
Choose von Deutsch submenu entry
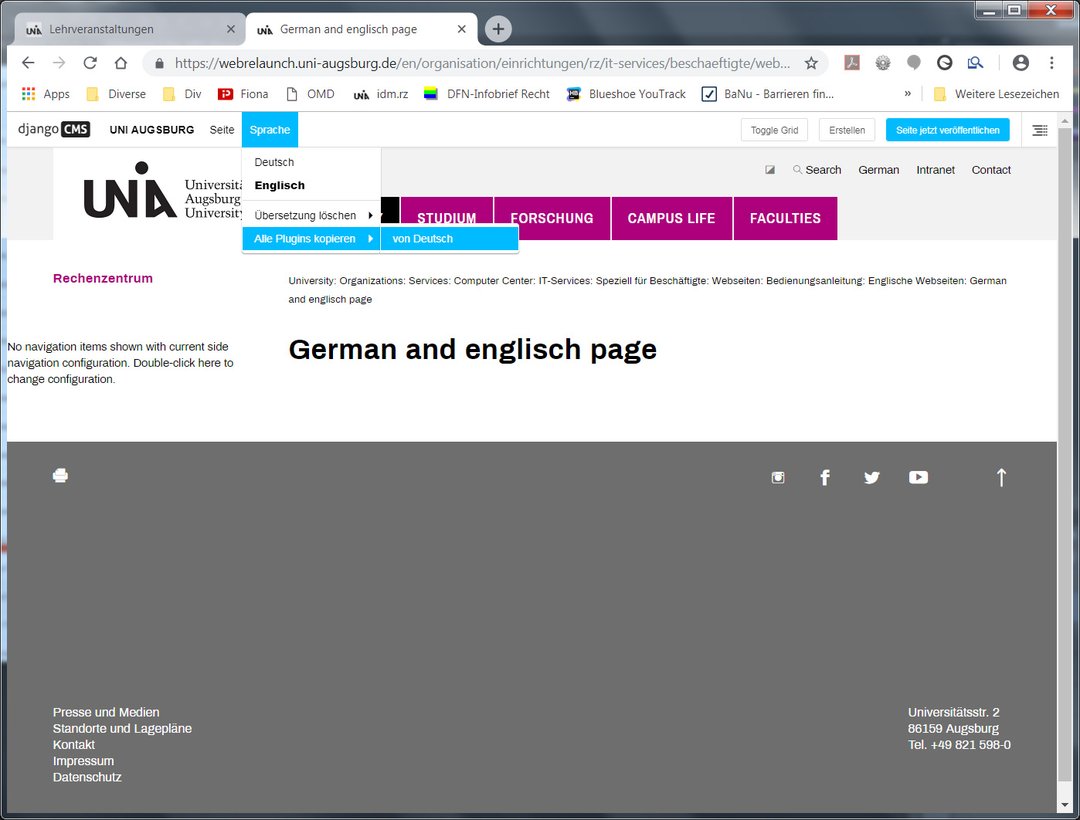[x=449, y=239]
